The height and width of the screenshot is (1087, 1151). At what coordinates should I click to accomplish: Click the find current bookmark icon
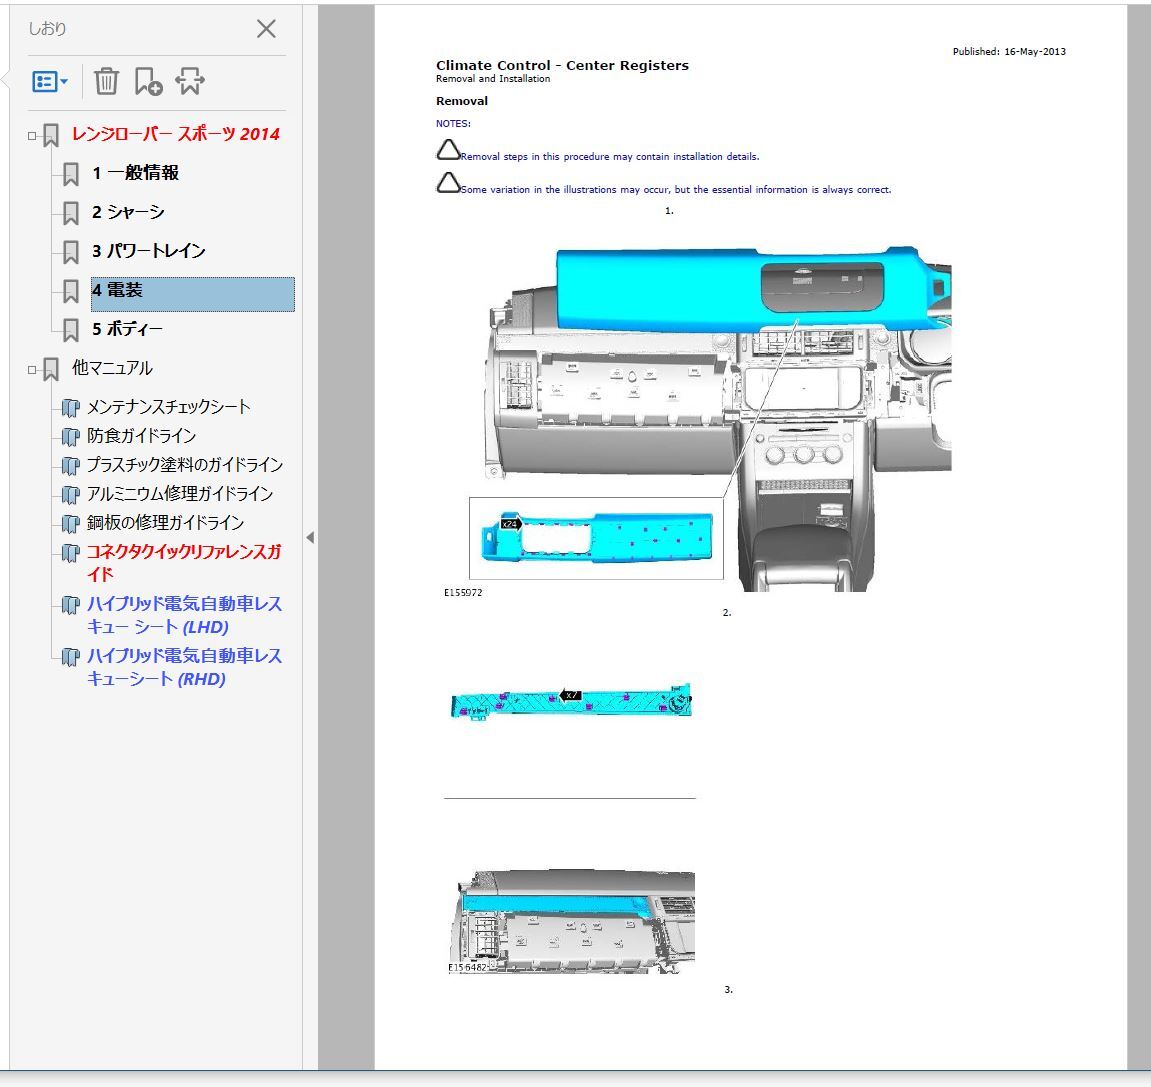[189, 81]
